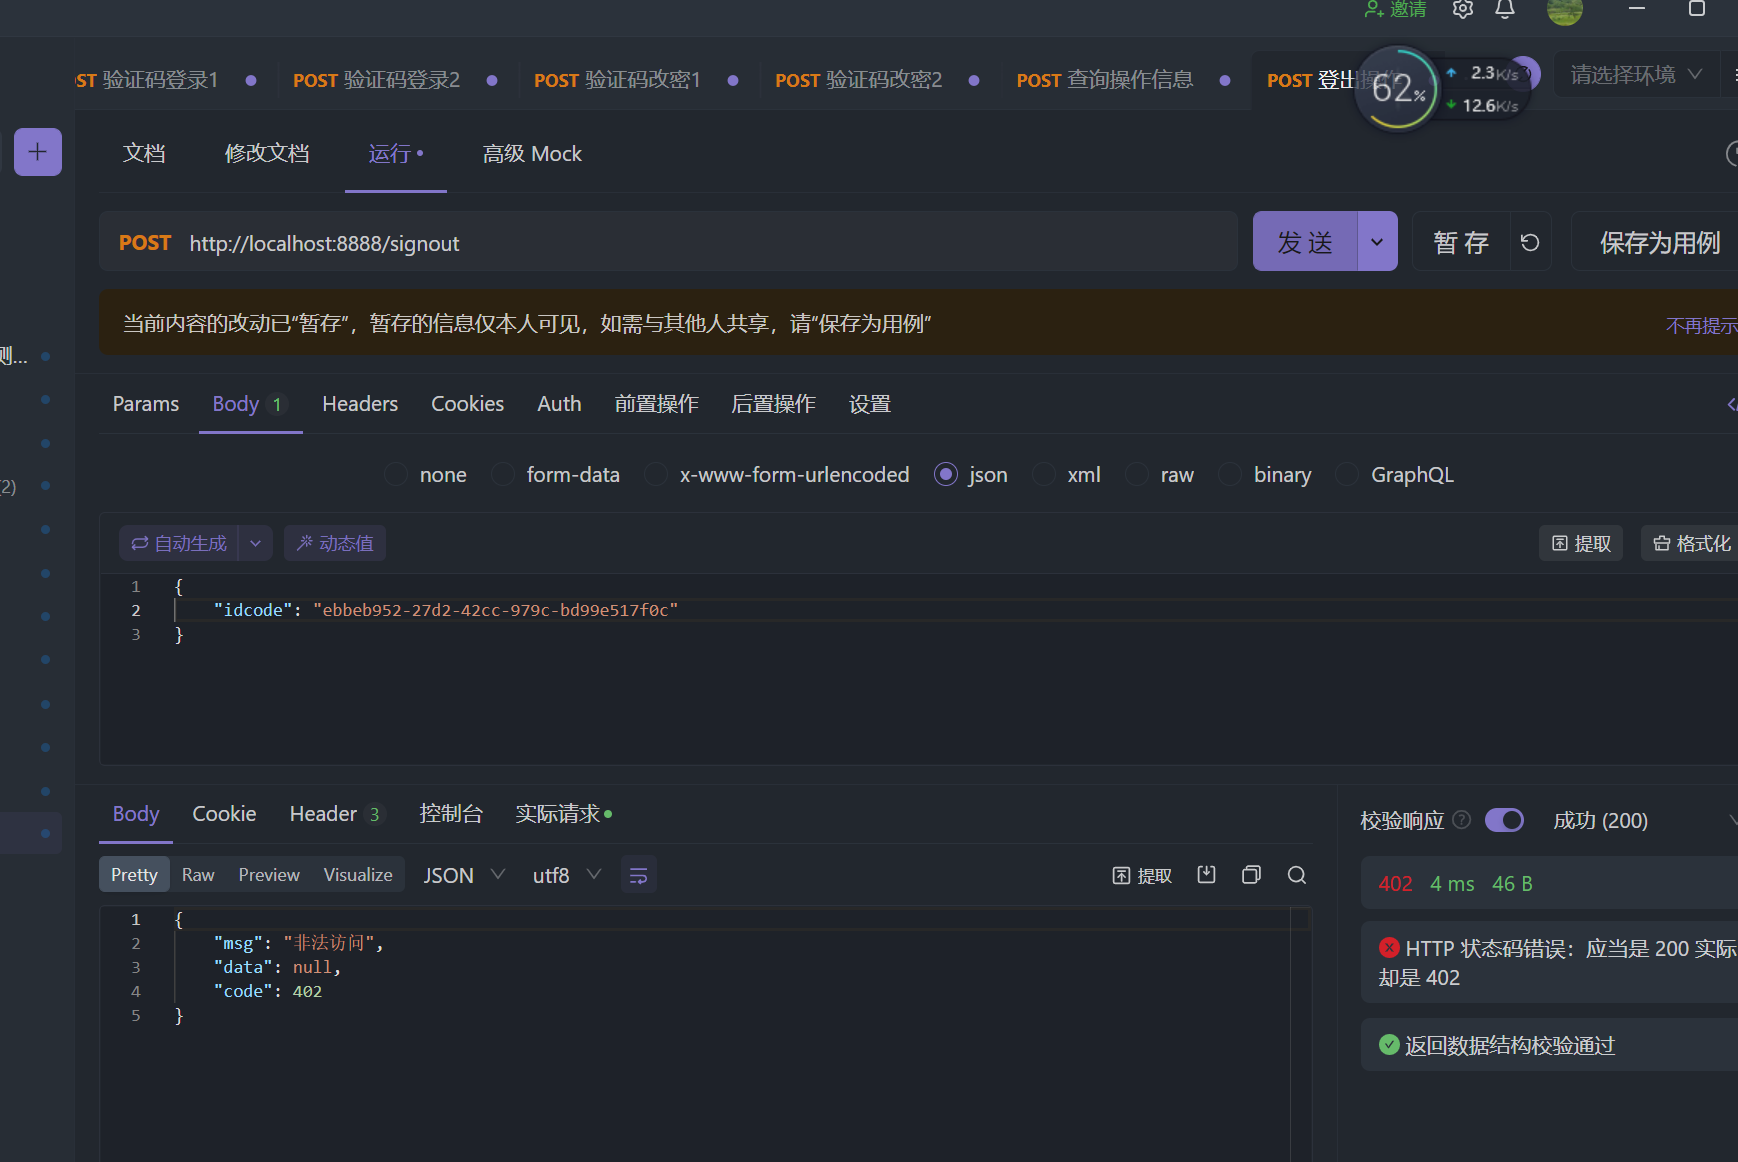Click the 提取 icon in request body toolbar
The height and width of the screenshot is (1162, 1738).
tap(1581, 543)
